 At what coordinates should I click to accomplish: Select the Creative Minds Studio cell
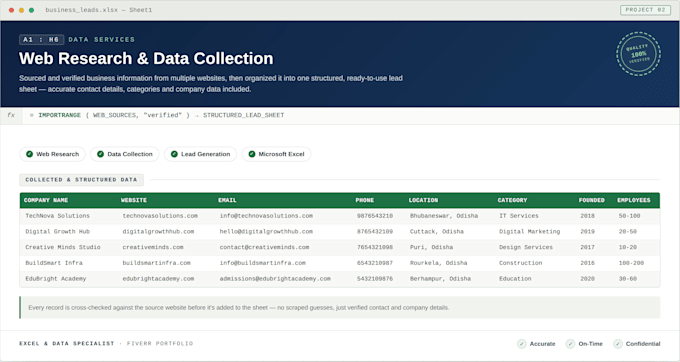point(63,247)
